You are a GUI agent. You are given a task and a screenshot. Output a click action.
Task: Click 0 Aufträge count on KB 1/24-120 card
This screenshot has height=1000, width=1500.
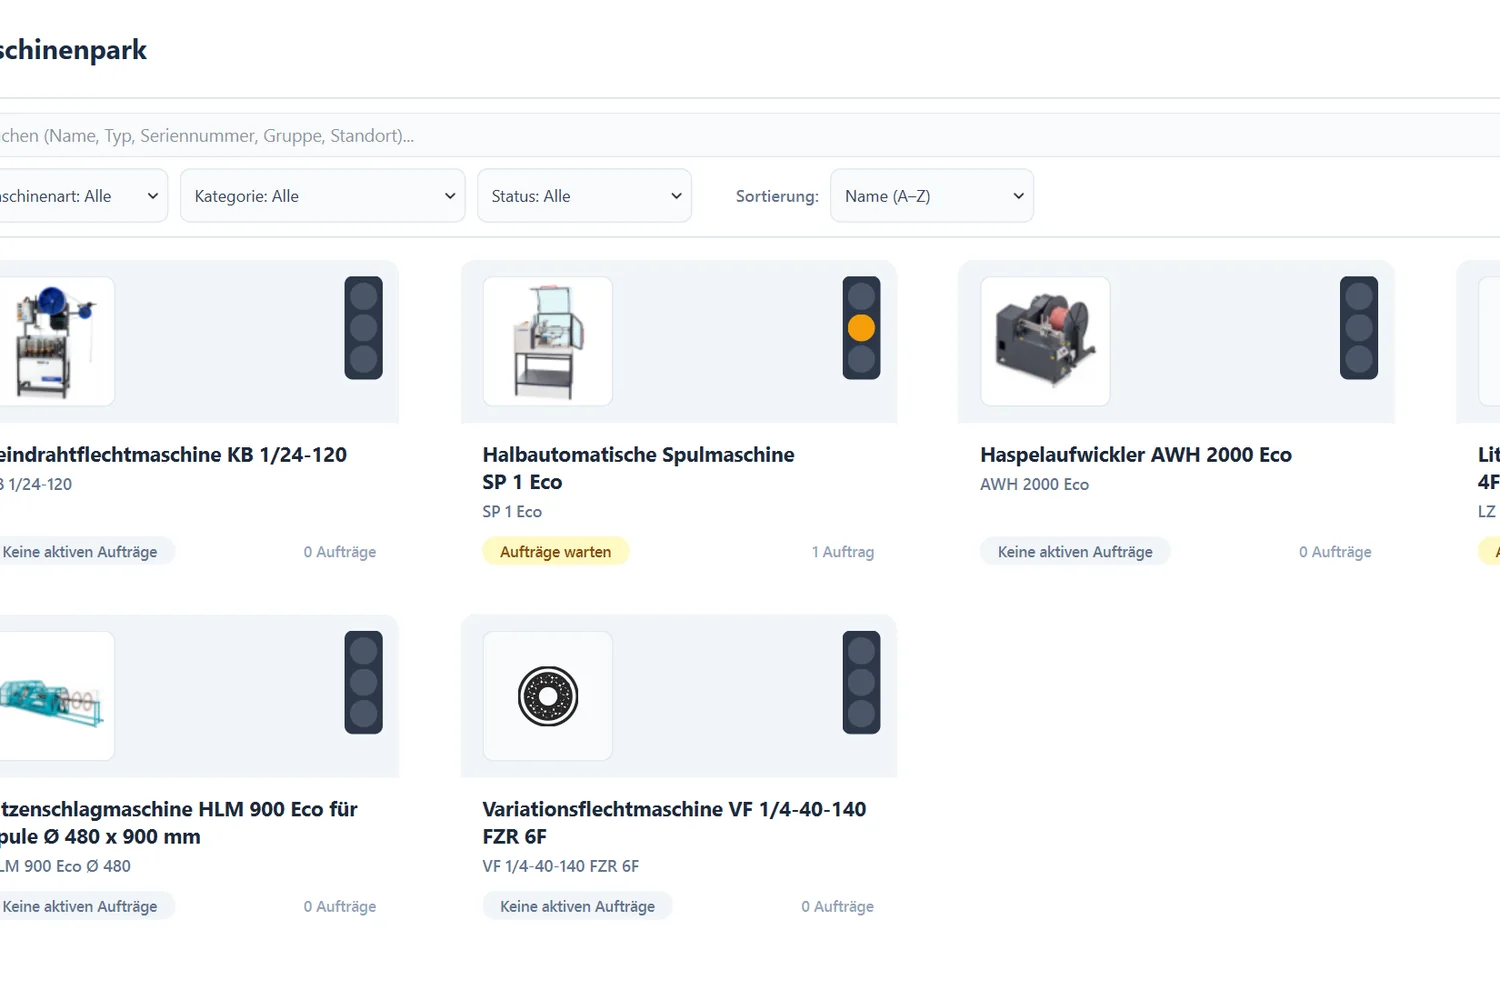(340, 552)
